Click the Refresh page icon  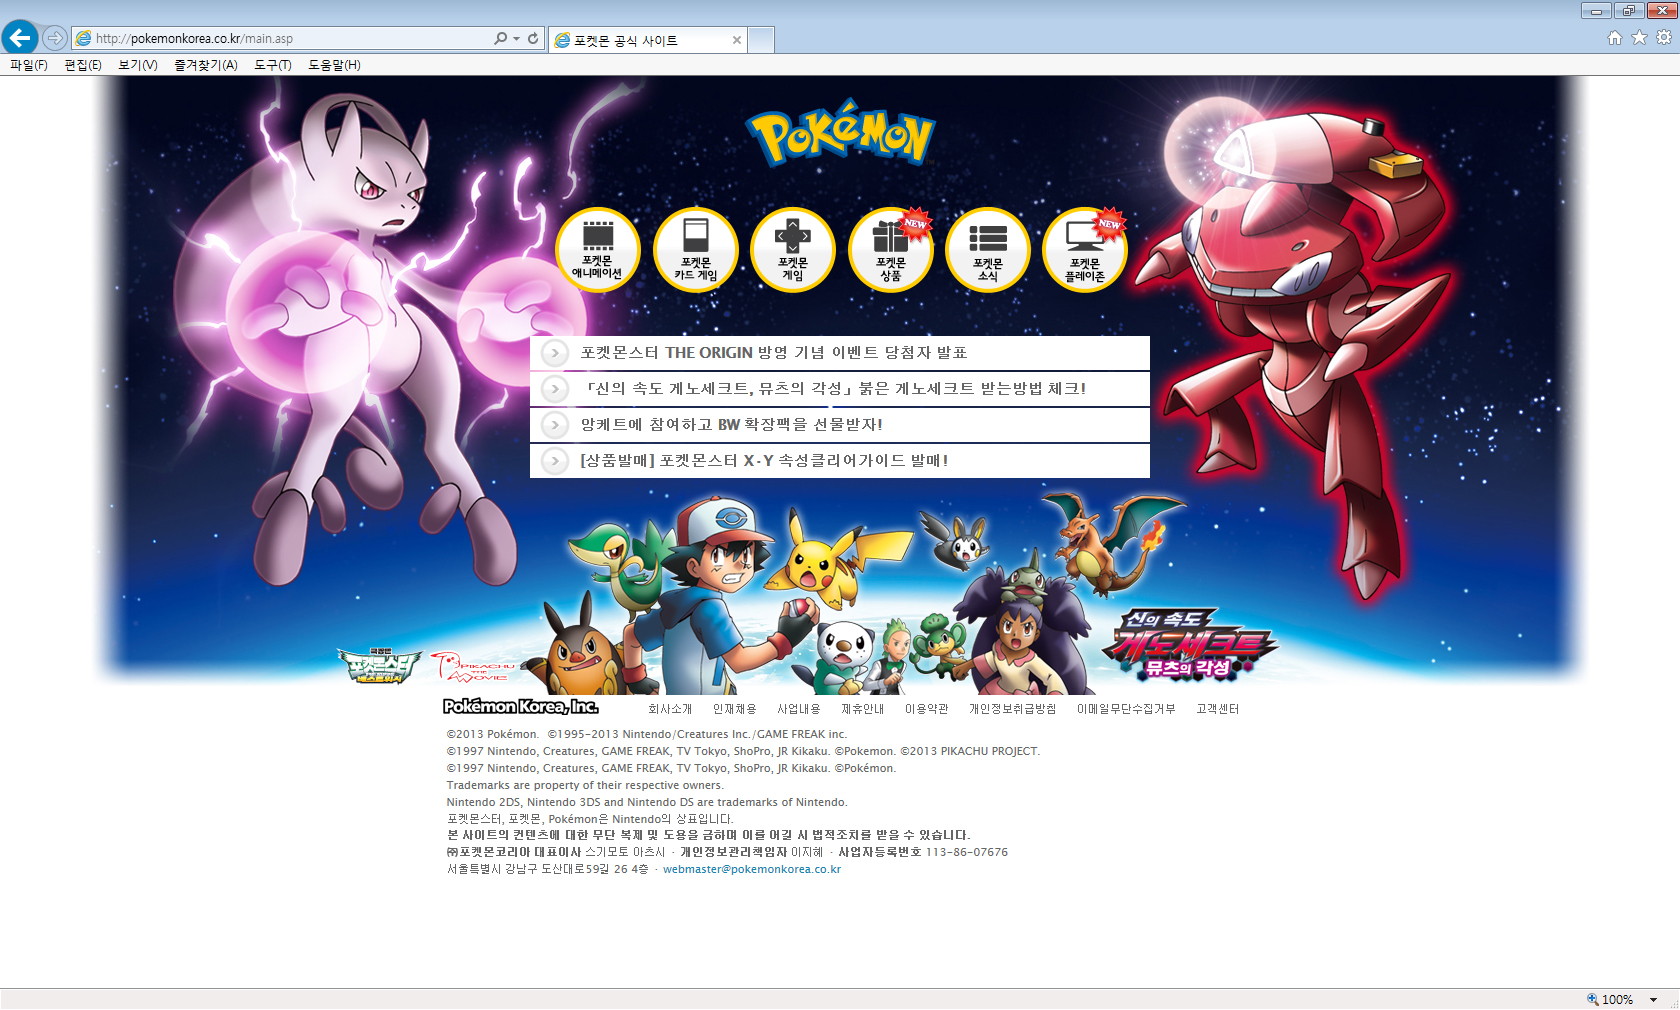click(533, 38)
